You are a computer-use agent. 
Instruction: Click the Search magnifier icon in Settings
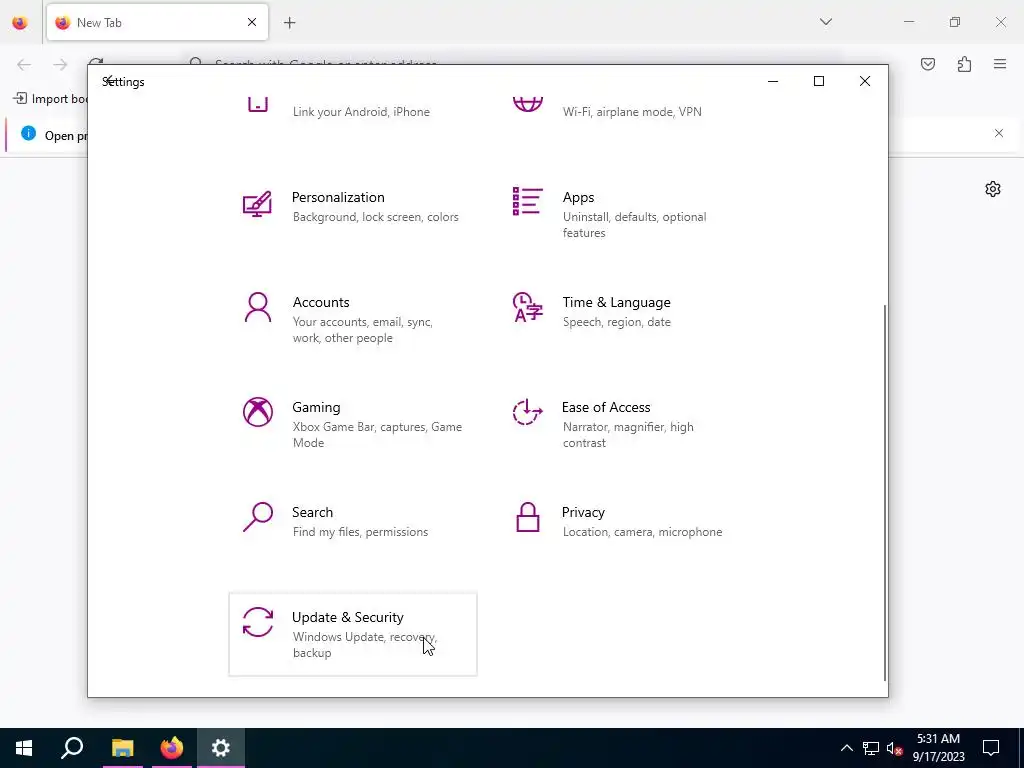click(257, 517)
